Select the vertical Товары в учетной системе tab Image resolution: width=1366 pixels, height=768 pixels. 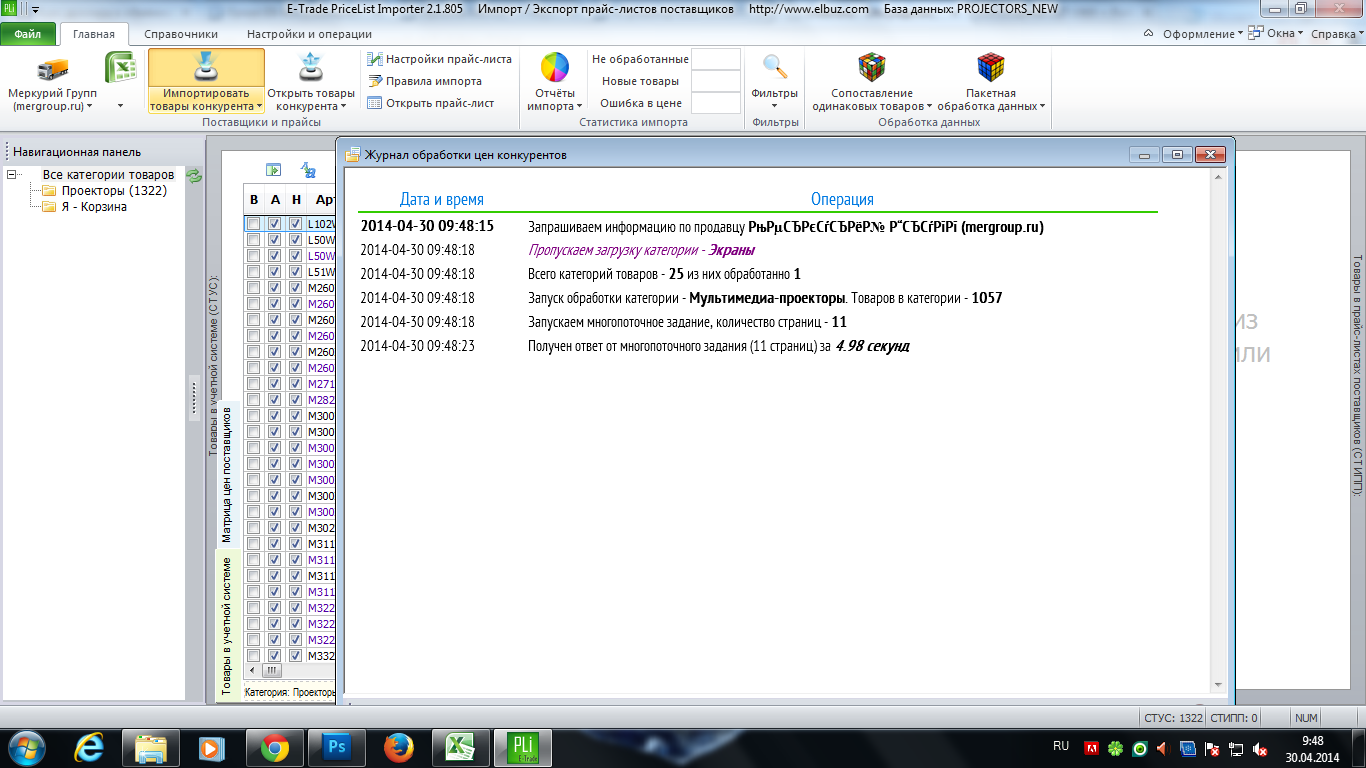pyautogui.click(x=227, y=626)
